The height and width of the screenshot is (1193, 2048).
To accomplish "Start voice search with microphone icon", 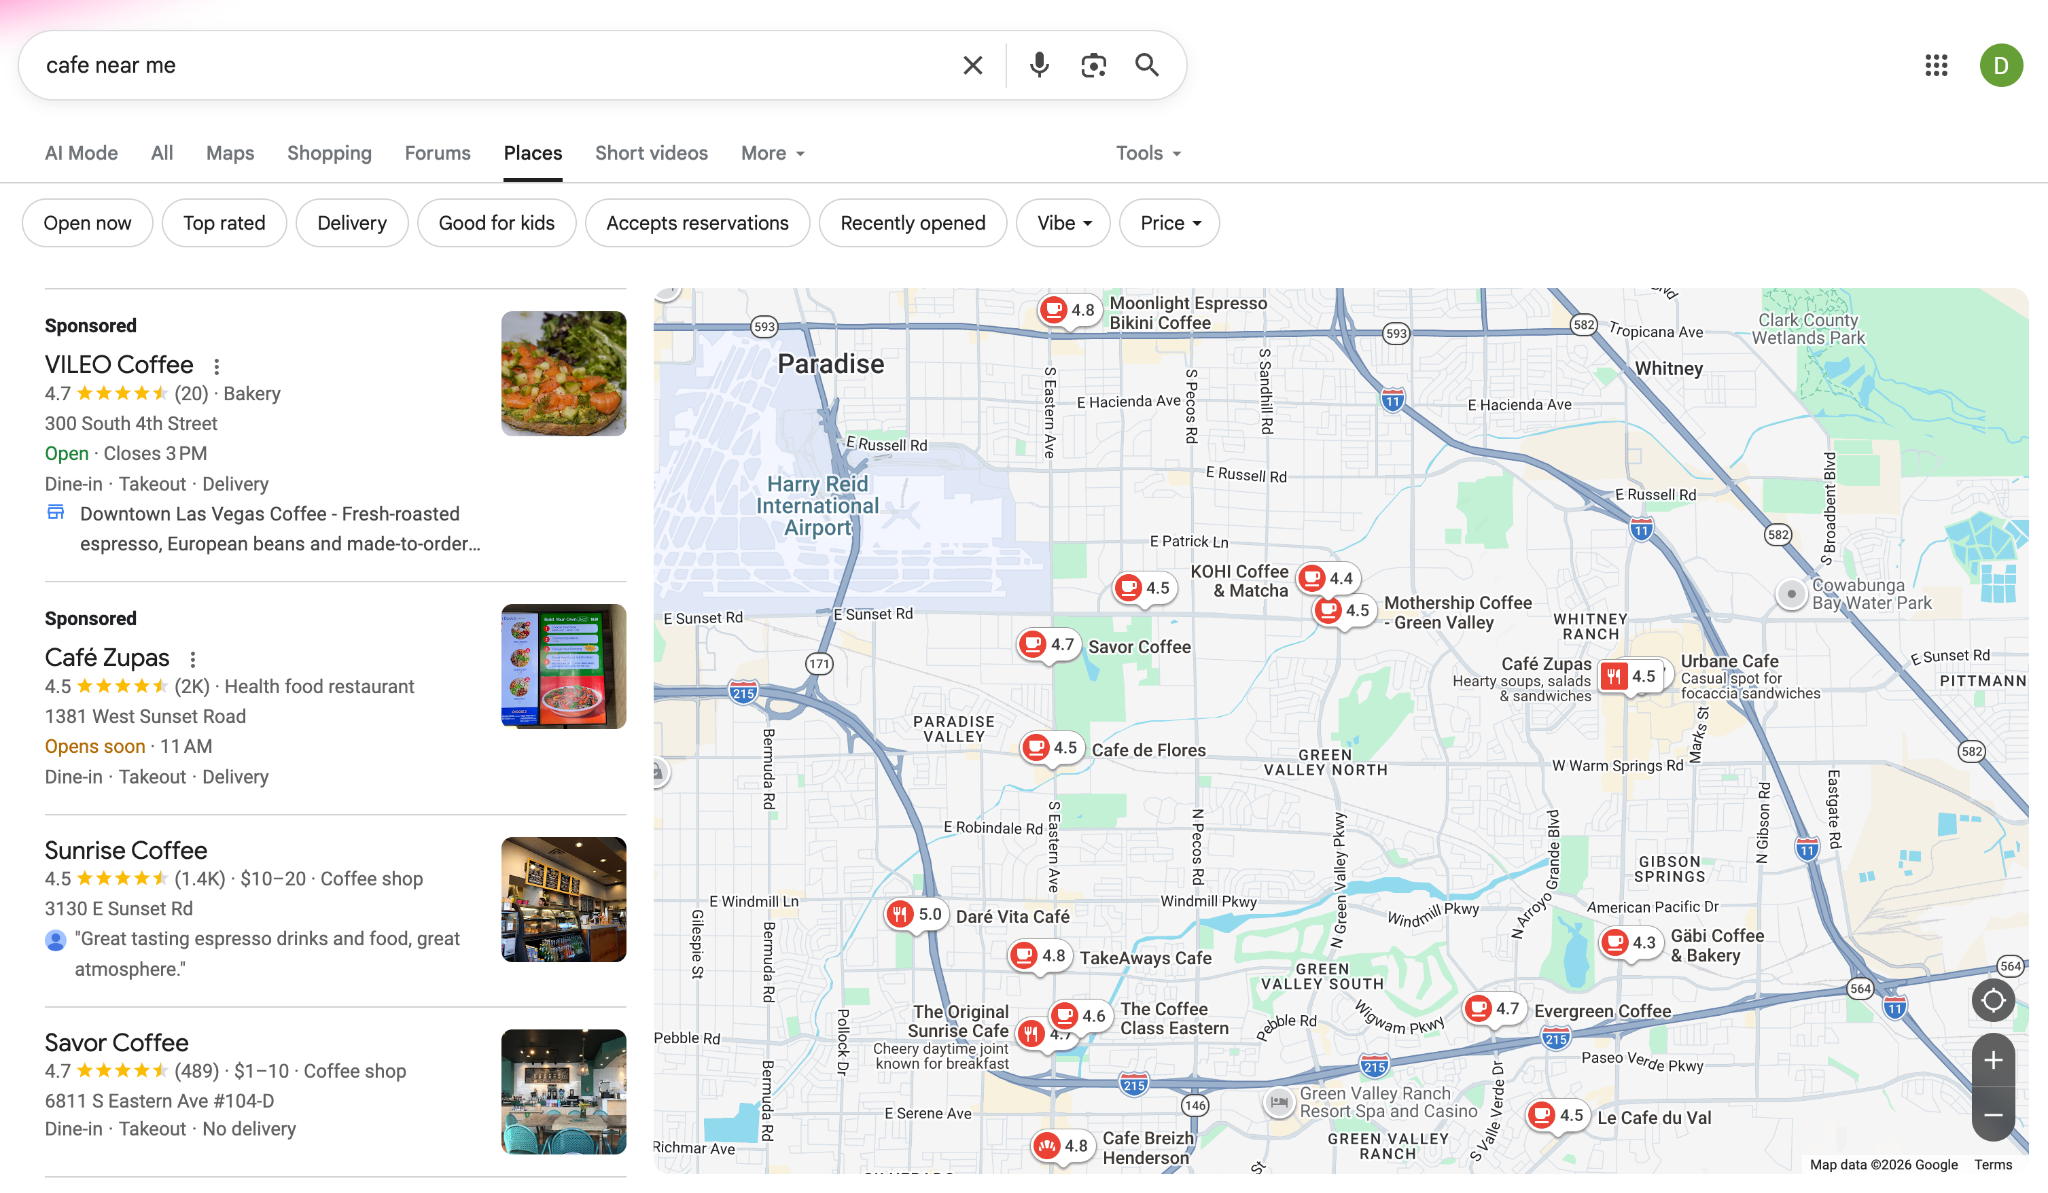I will pos(1039,65).
